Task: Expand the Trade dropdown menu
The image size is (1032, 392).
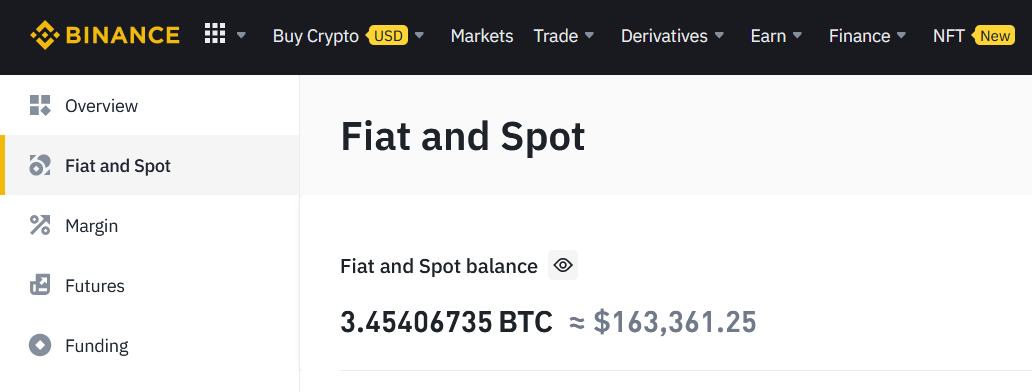Action: coord(564,36)
